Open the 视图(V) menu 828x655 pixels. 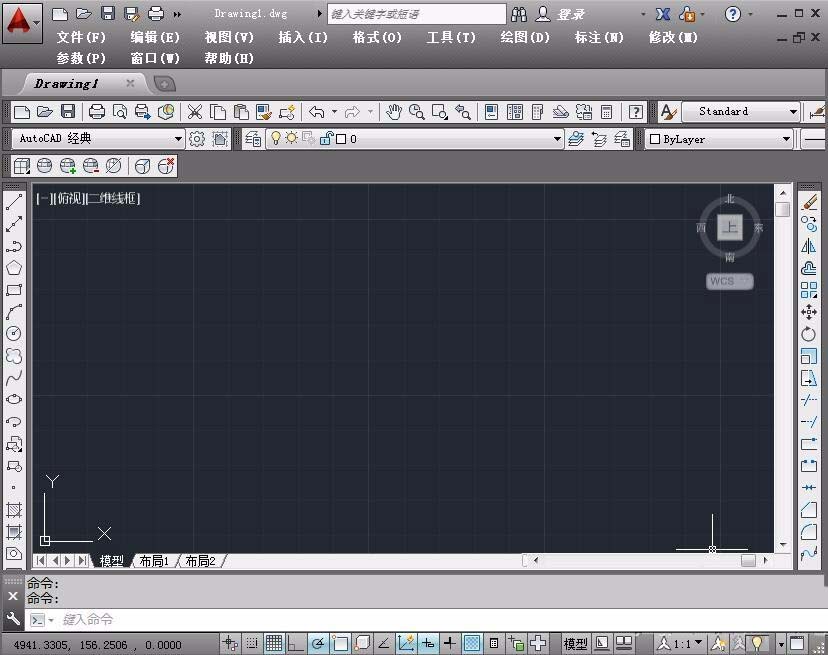(x=229, y=37)
